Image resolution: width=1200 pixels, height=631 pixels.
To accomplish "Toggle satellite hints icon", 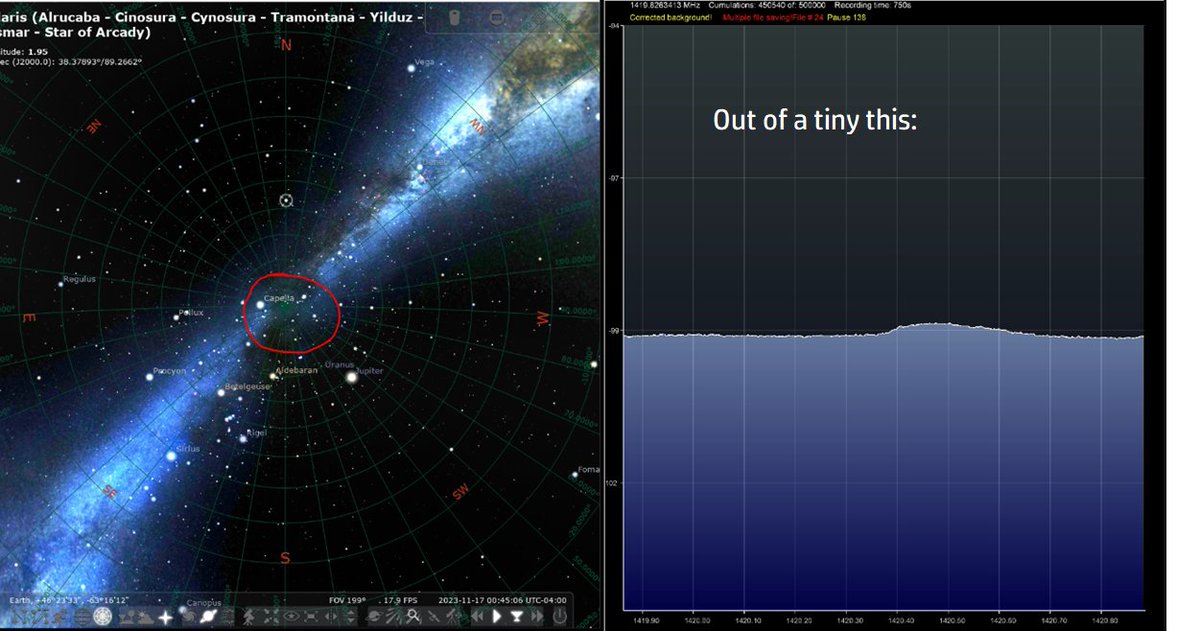I will 433,617.
